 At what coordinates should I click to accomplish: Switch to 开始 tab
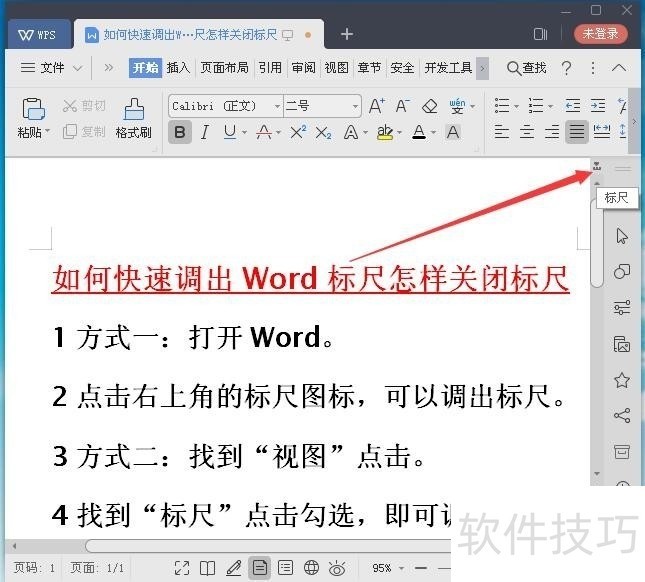pyautogui.click(x=145, y=67)
